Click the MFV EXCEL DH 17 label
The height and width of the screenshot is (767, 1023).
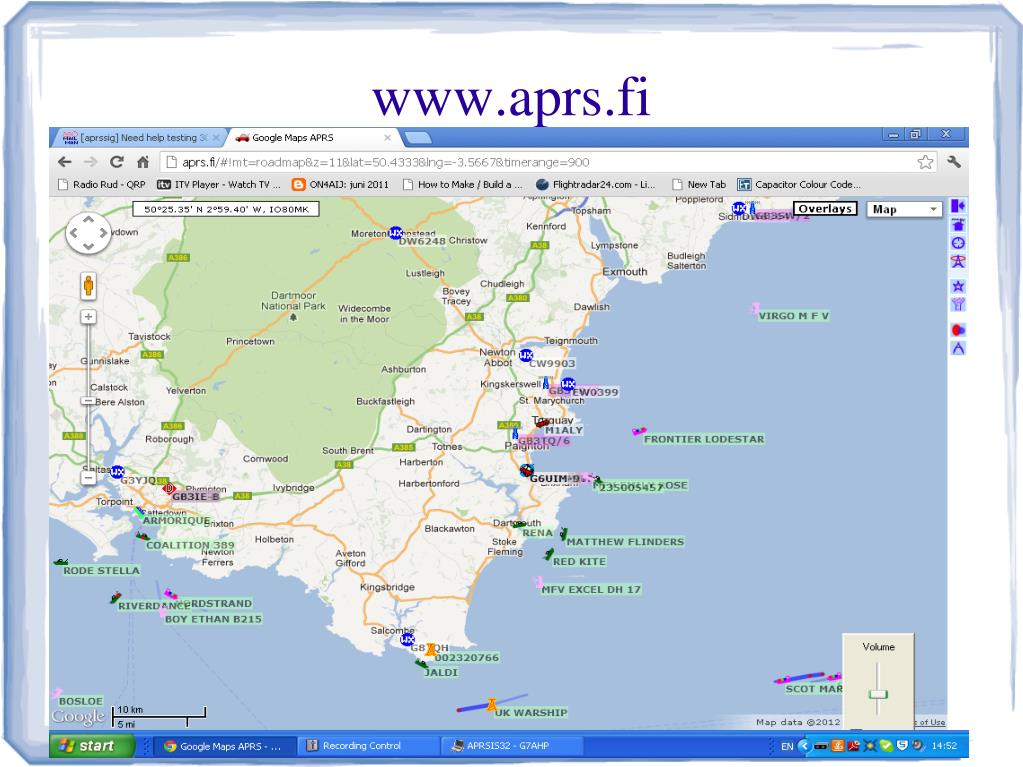coord(591,590)
